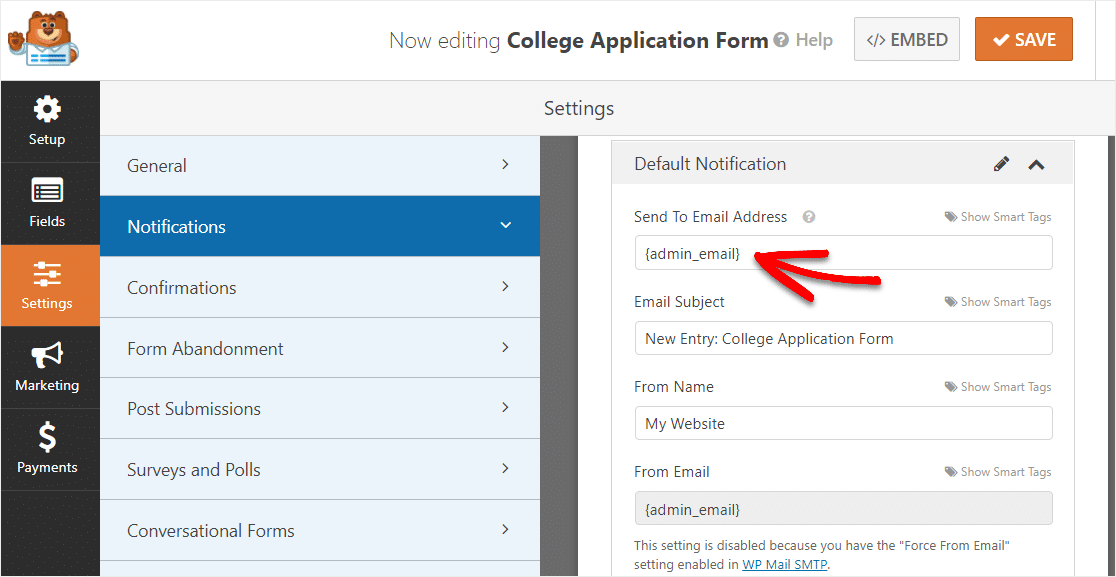This screenshot has height=577, width=1116.
Task: Click the tag icon beside Email Subject Smart Tags
Action: click(950, 302)
